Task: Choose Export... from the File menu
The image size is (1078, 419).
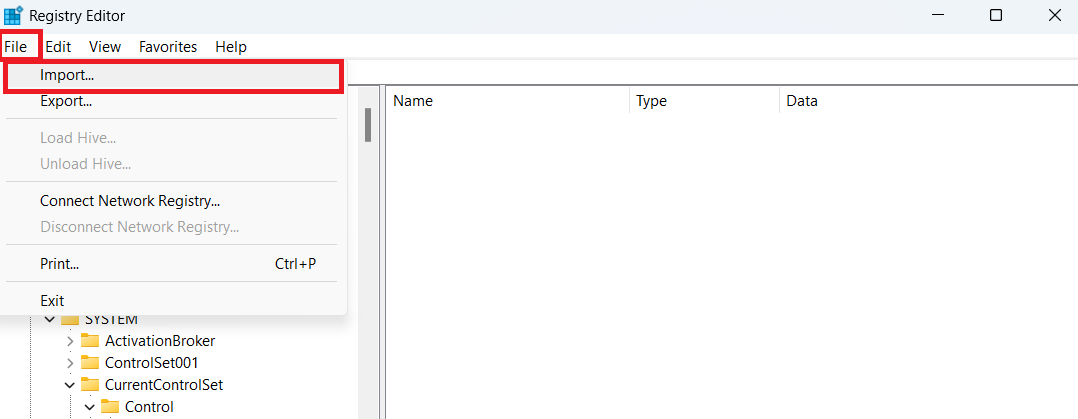Action: pyautogui.click(x=173, y=101)
